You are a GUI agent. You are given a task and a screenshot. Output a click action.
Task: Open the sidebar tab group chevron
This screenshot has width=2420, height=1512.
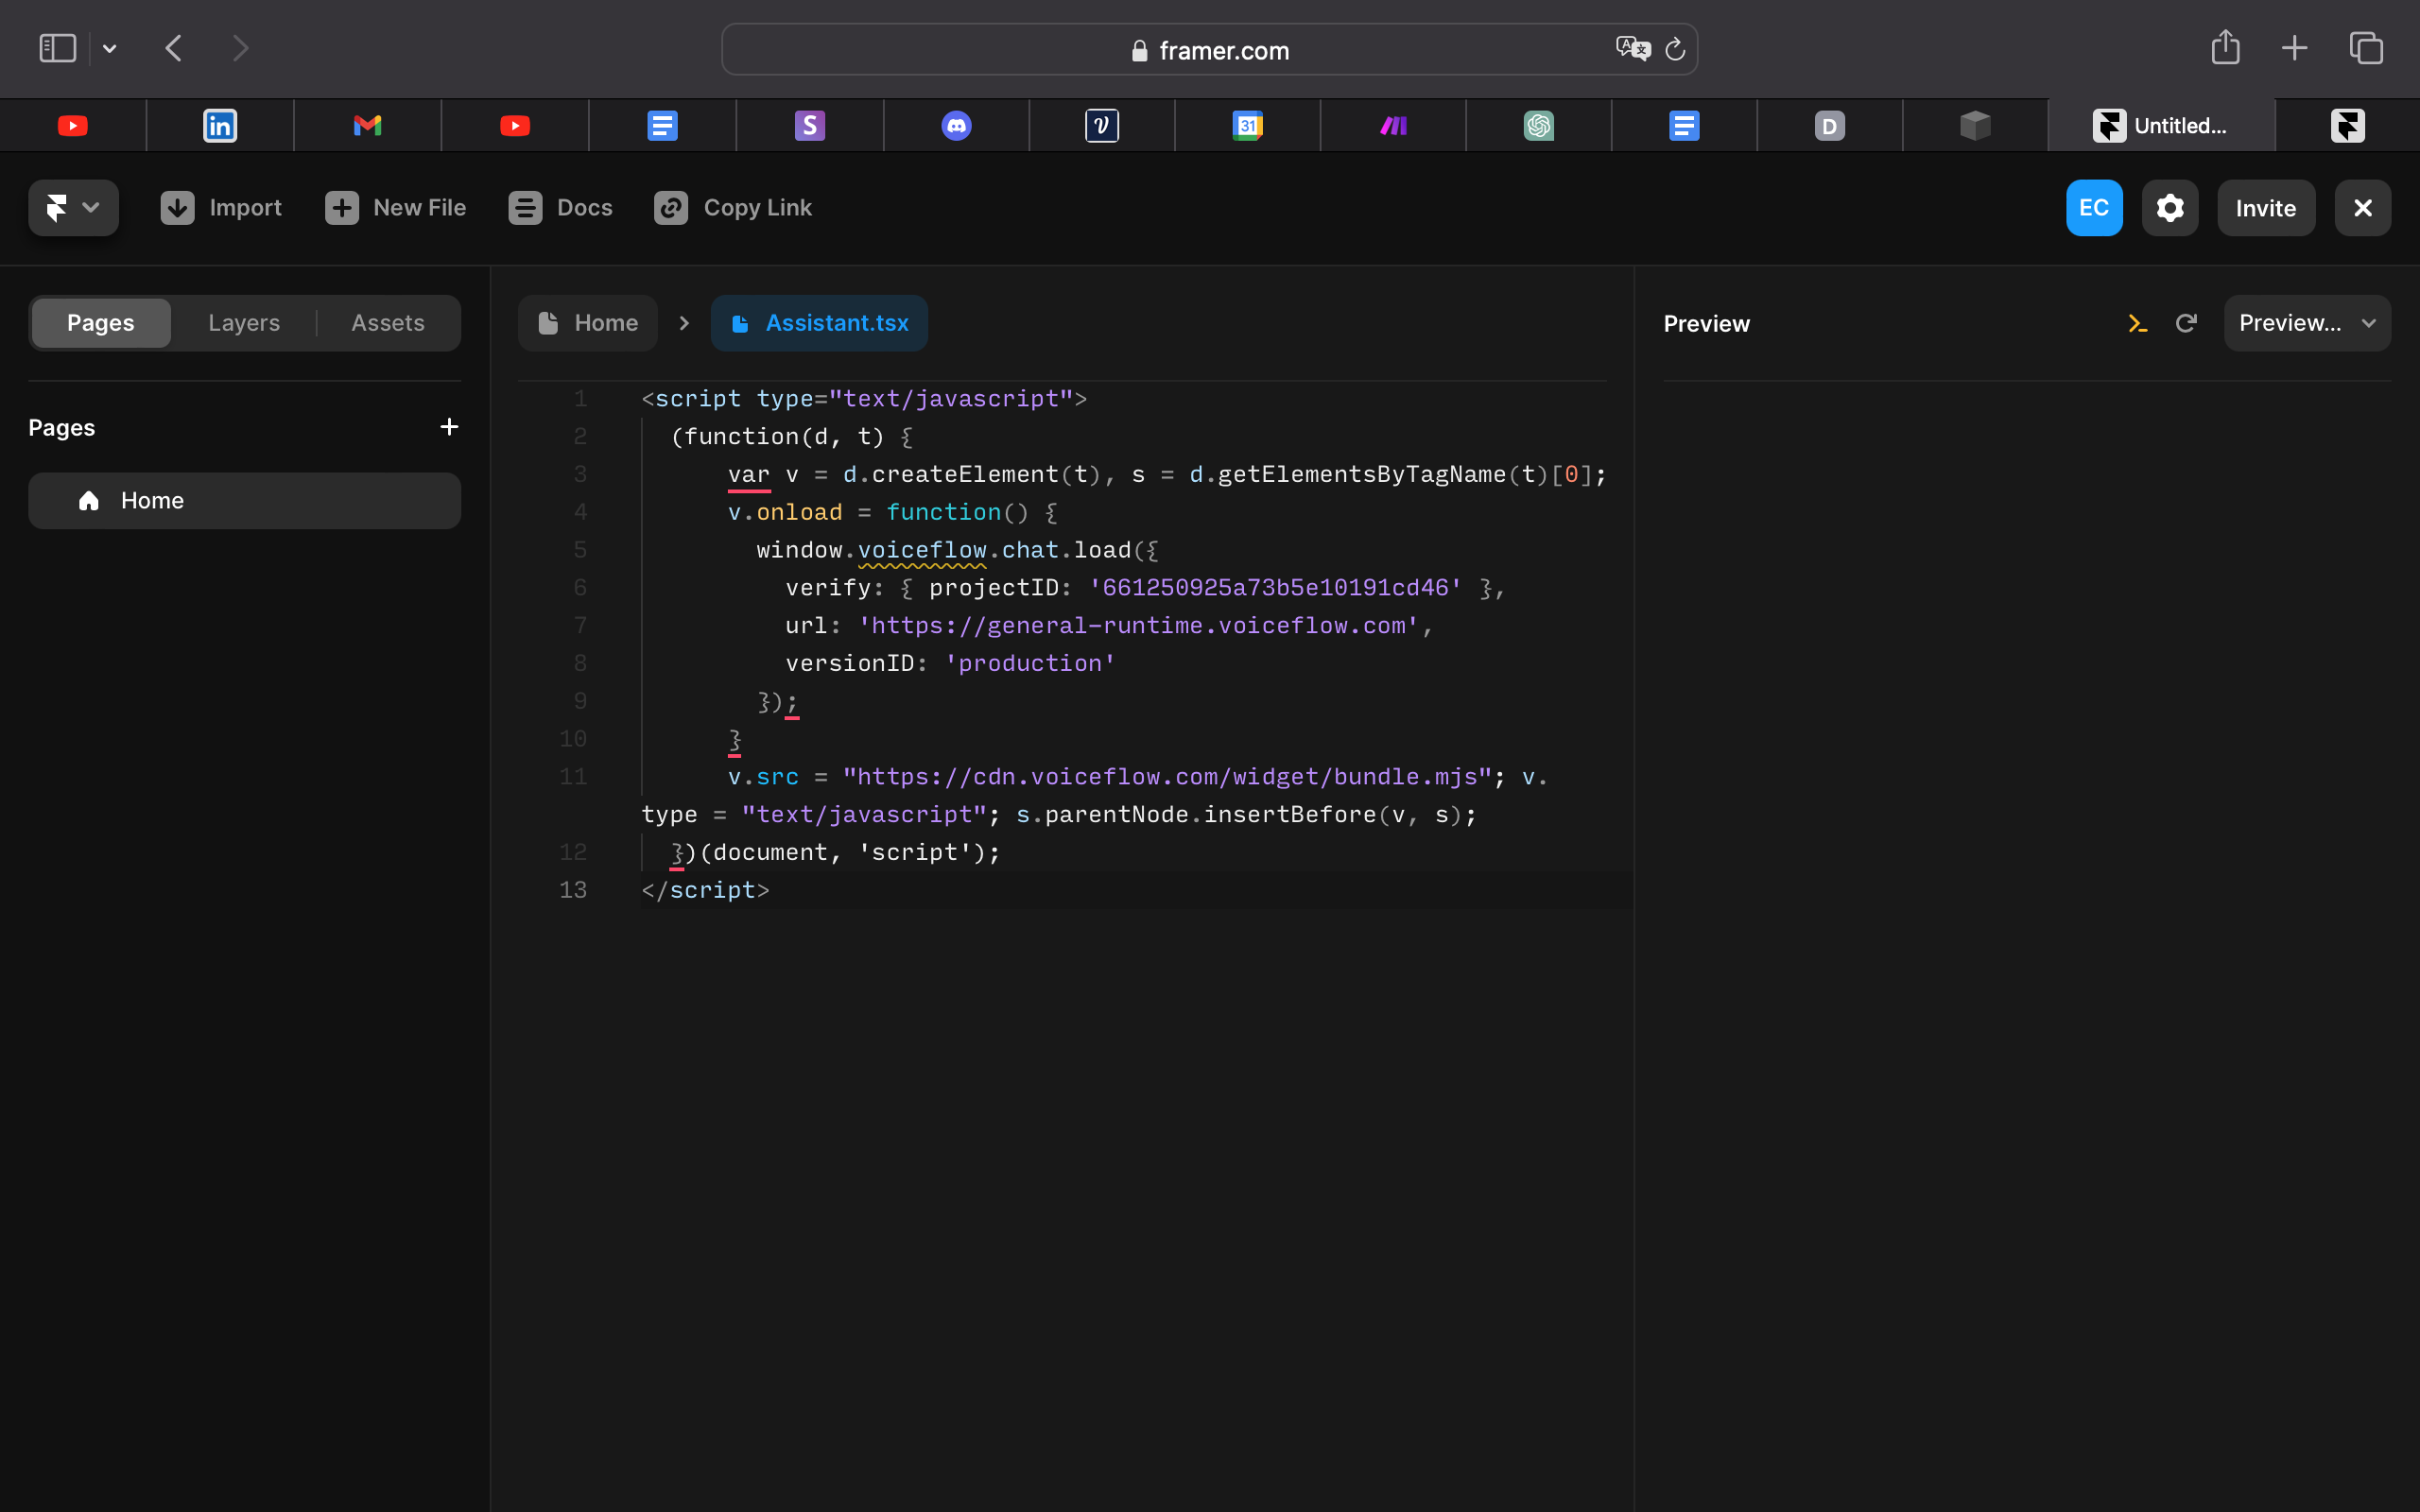(x=110, y=49)
